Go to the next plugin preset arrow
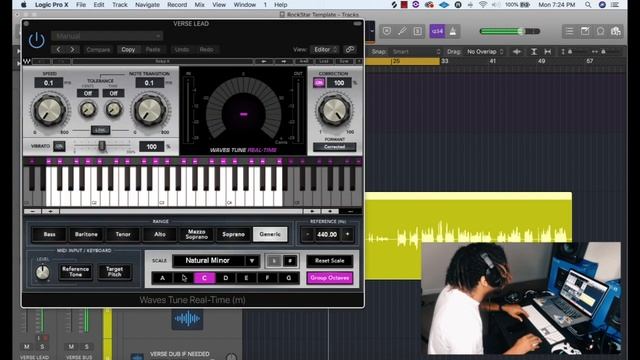This screenshot has height=360, width=640. click(72, 49)
